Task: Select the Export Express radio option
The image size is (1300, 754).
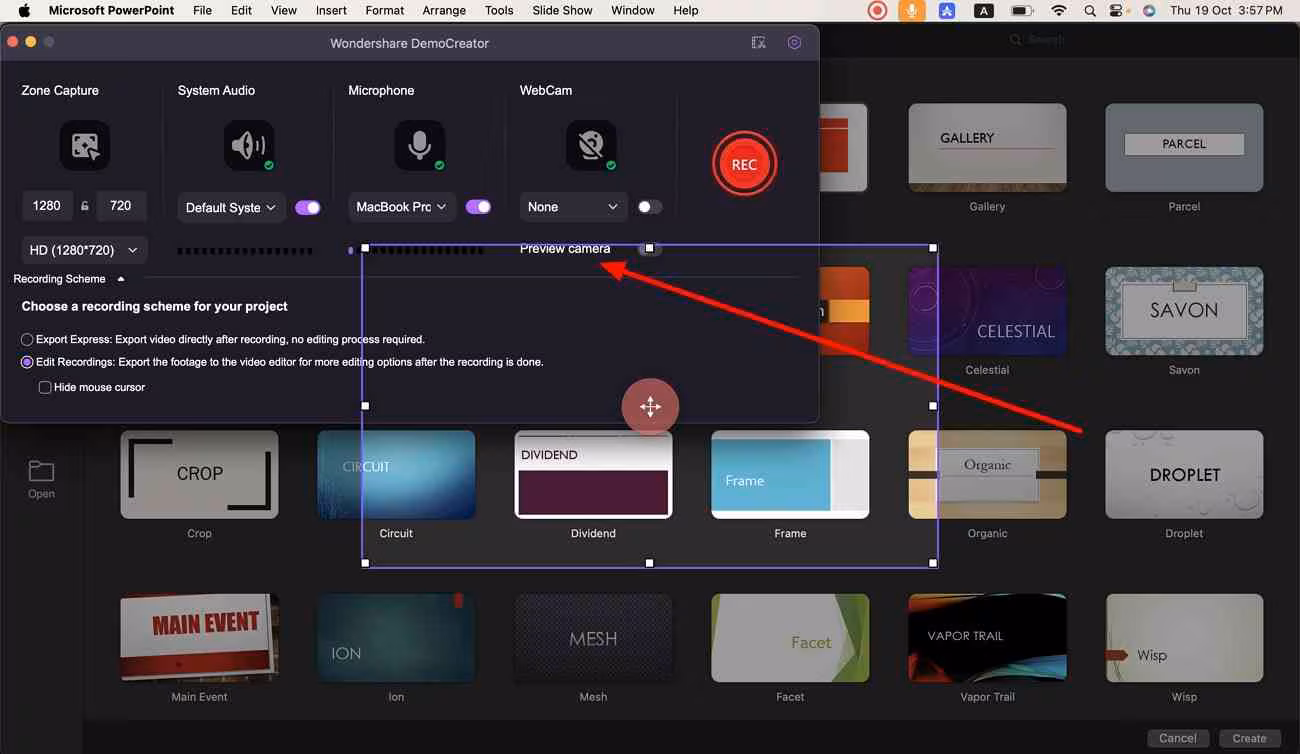Action: click(27, 339)
